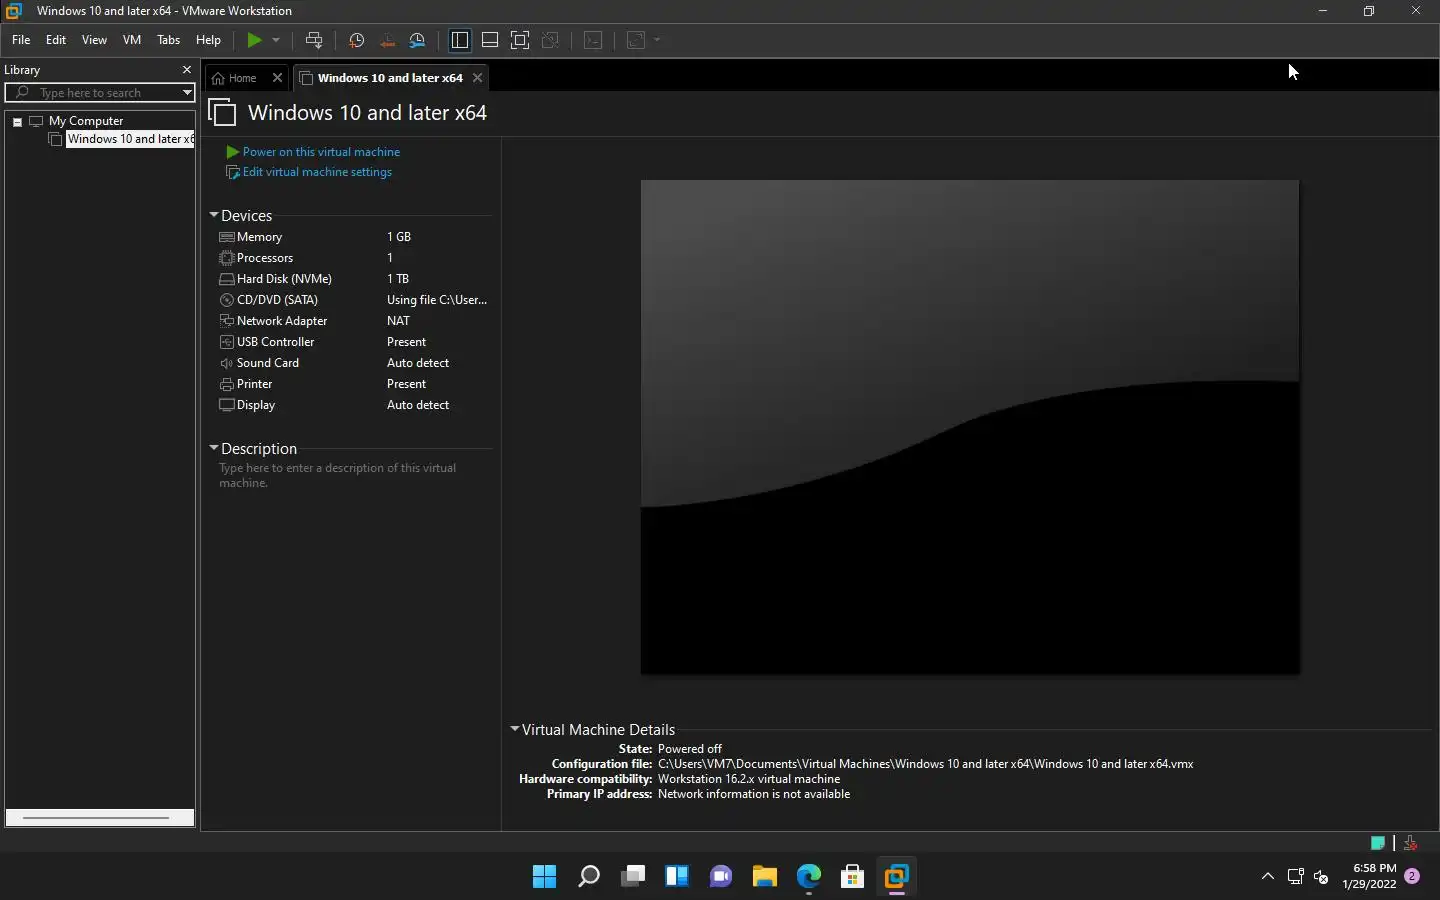
Task: Click the virtual machine preview thumbnail
Action: coord(970,427)
